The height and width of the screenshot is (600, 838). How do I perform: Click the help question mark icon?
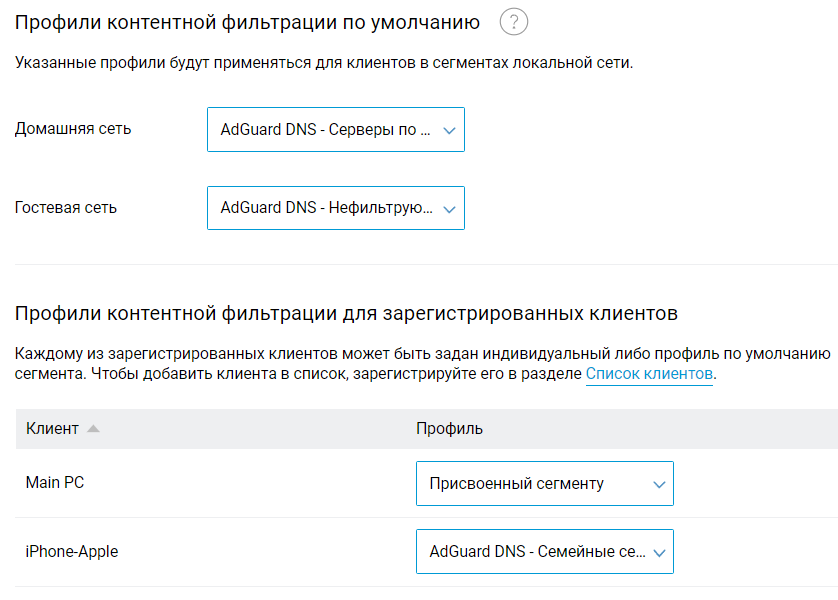pyautogui.click(x=513, y=22)
